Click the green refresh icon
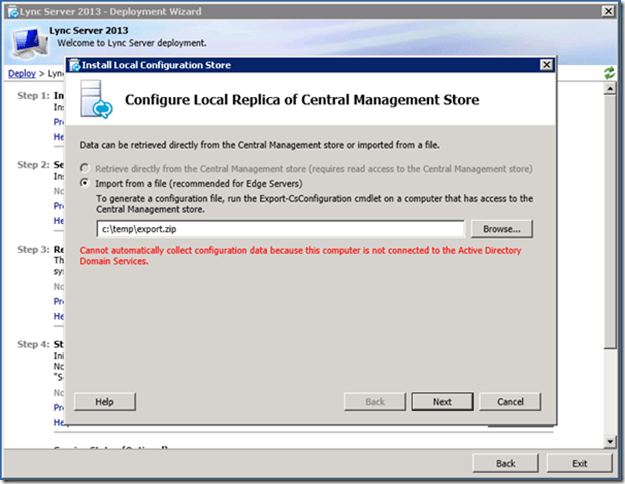Screen dimensions: 625x484 (610, 73)
